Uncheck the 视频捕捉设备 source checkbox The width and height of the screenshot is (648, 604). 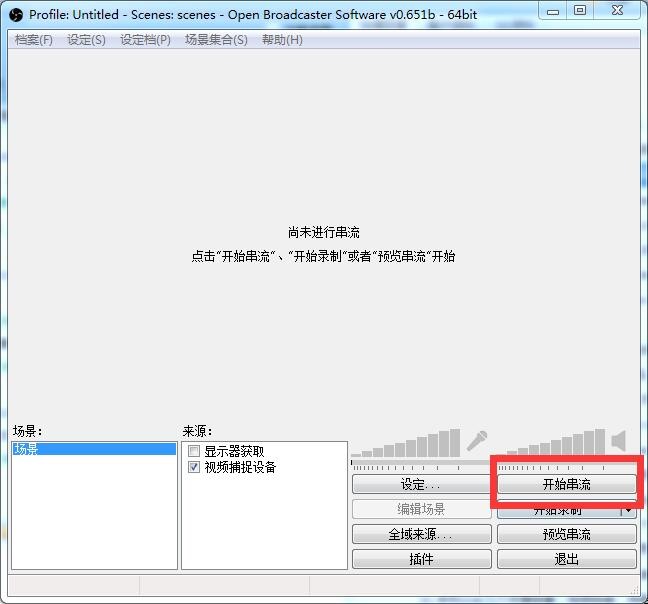pos(193,467)
